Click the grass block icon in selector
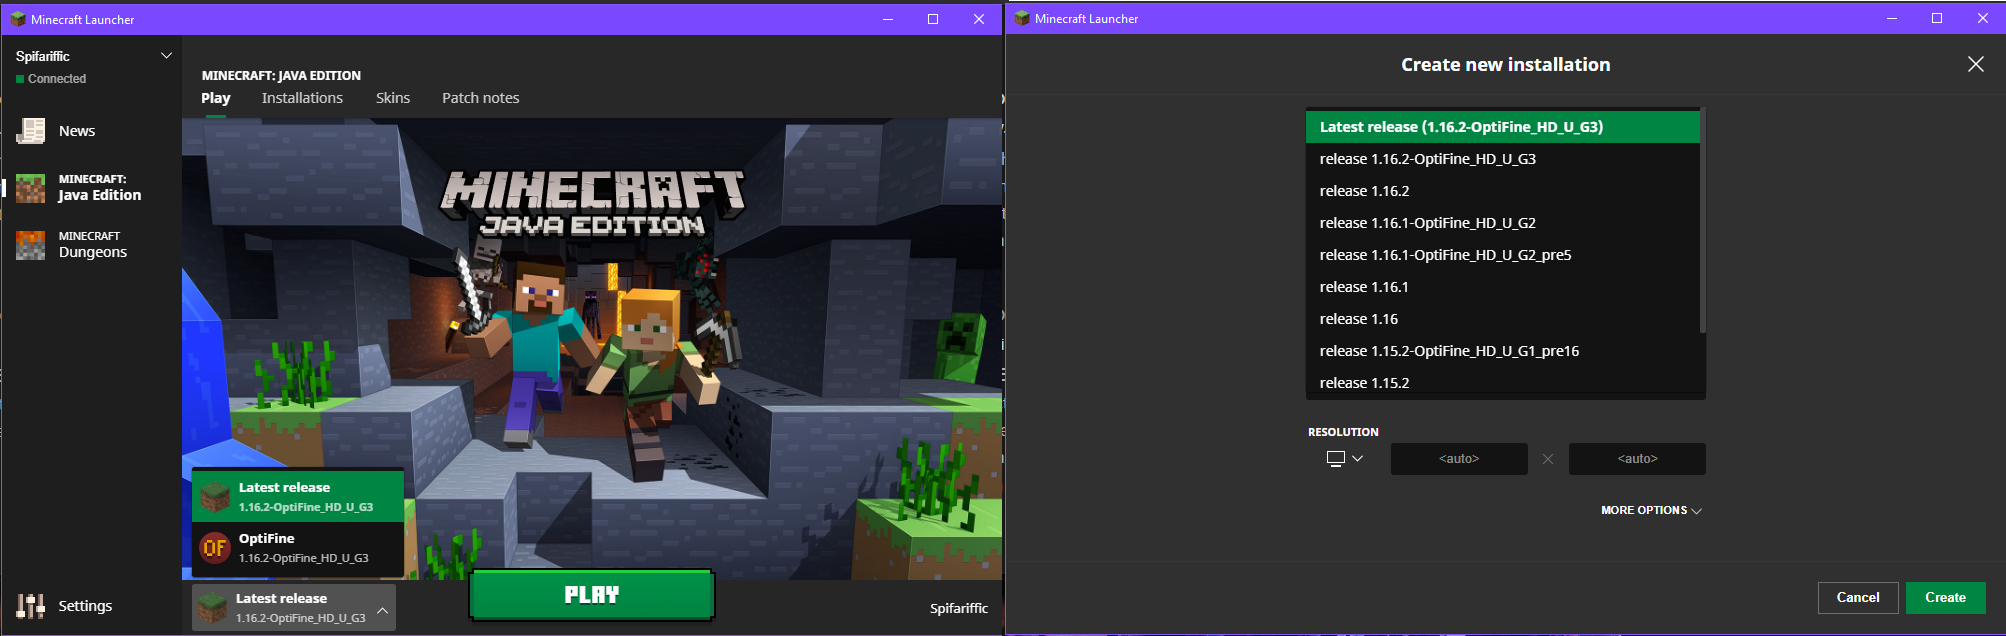The image size is (2006, 636). point(212,608)
